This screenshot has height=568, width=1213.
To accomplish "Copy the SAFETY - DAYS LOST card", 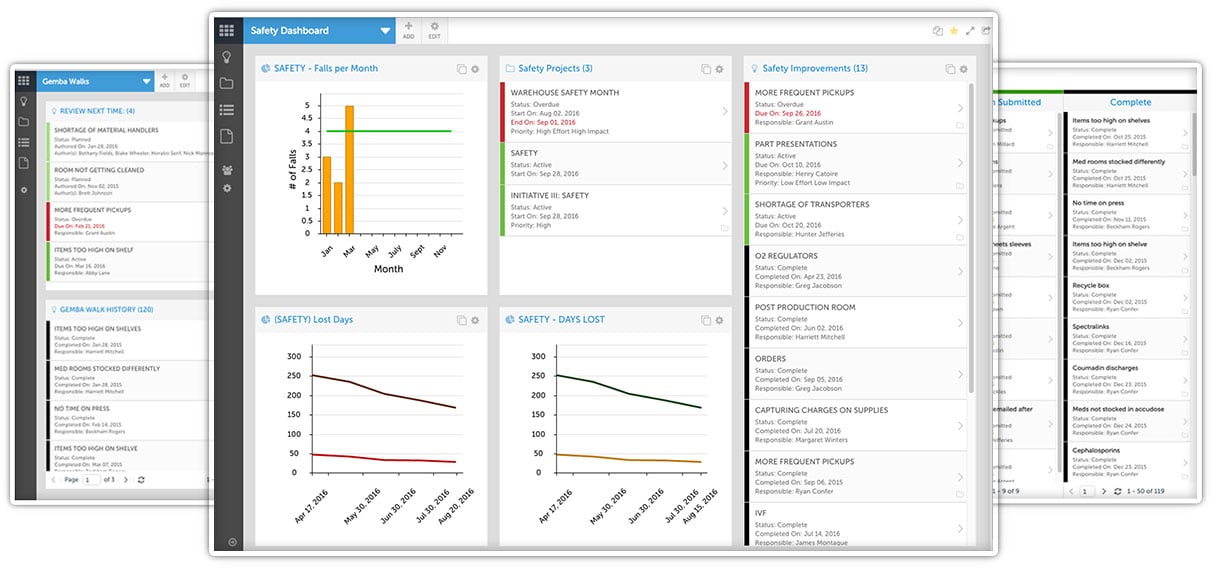I will coord(706,320).
